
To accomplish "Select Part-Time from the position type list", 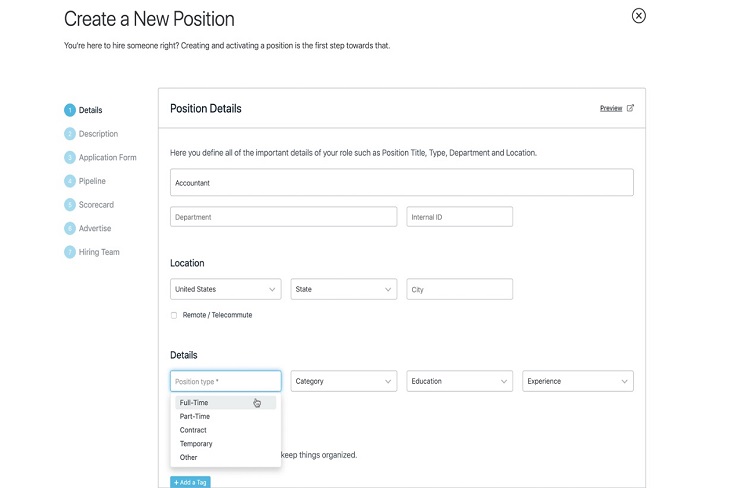I will 226,416.
